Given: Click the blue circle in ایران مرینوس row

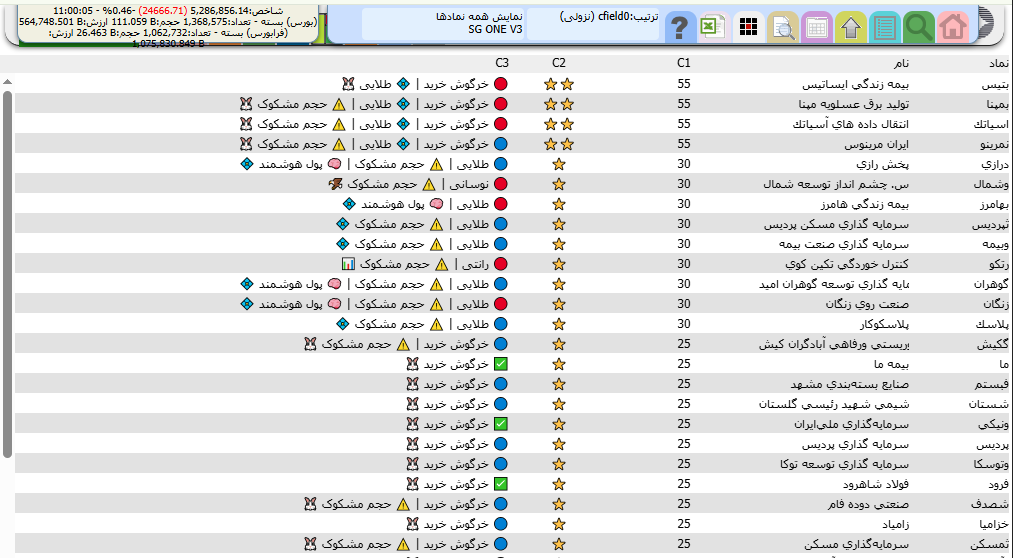Looking at the screenshot, I should [x=501, y=144].
